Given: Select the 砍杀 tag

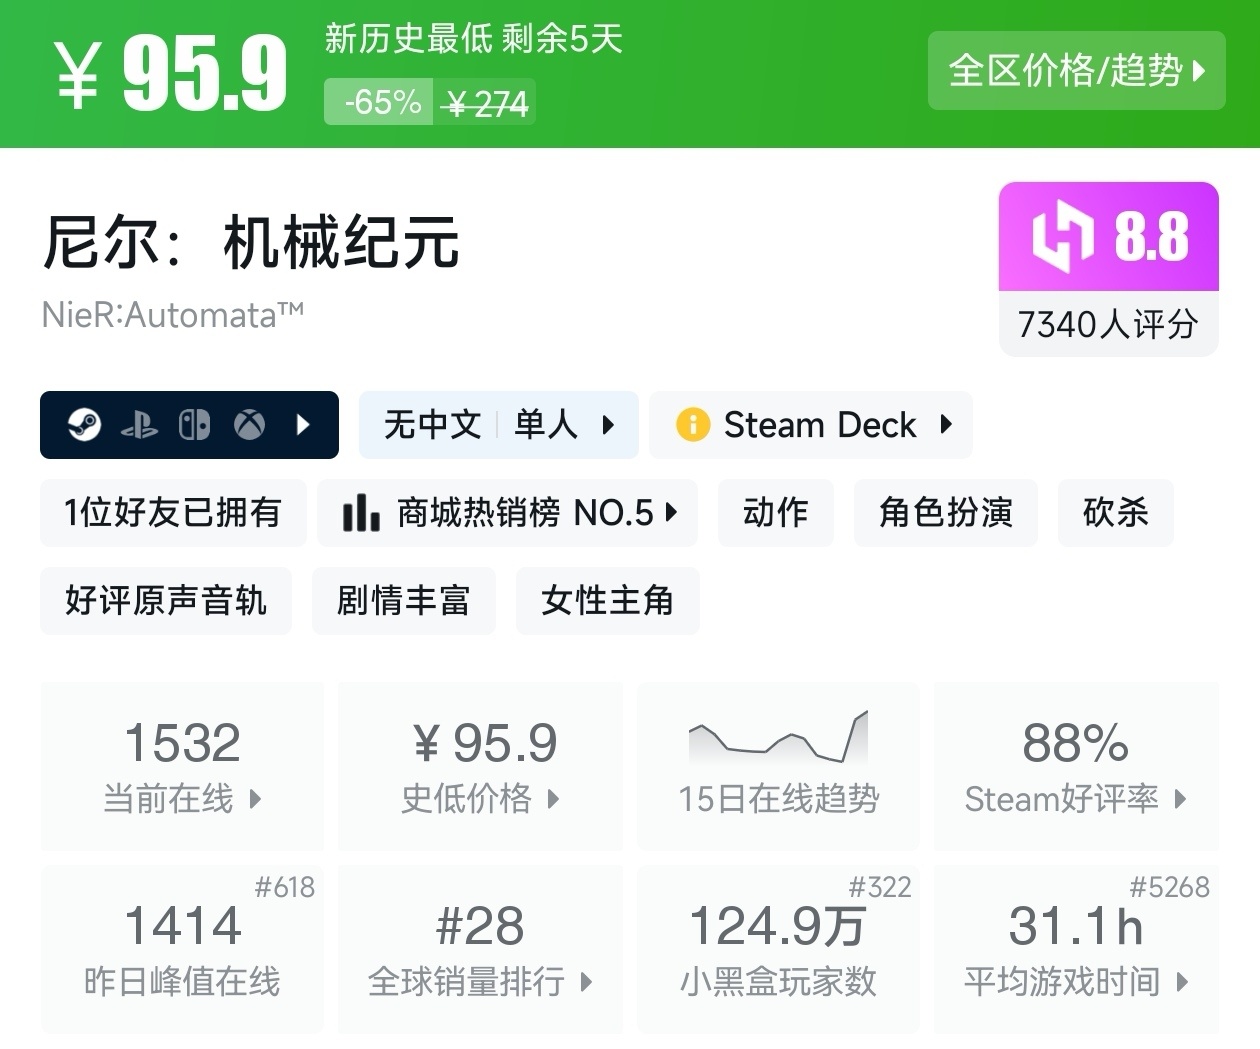Looking at the screenshot, I should pos(1115,512).
